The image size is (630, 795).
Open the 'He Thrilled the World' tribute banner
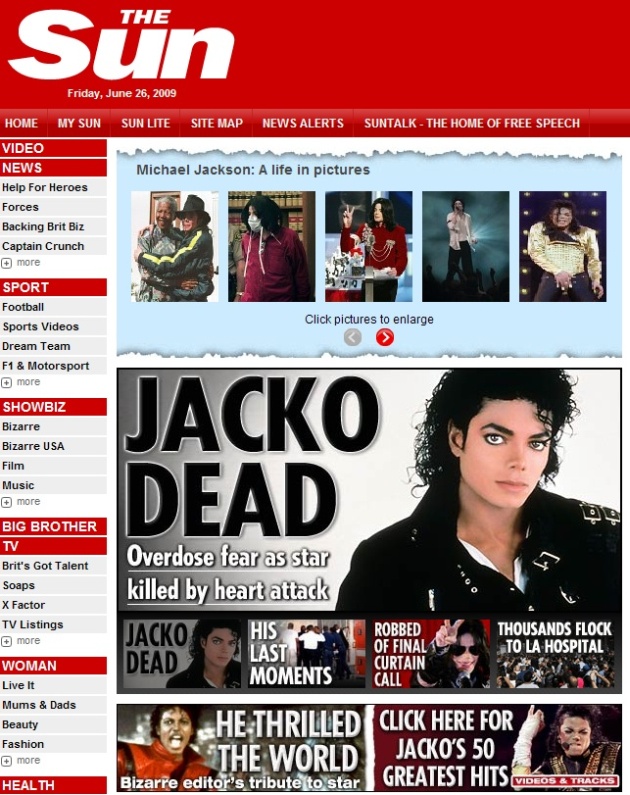pyautogui.click(x=243, y=748)
